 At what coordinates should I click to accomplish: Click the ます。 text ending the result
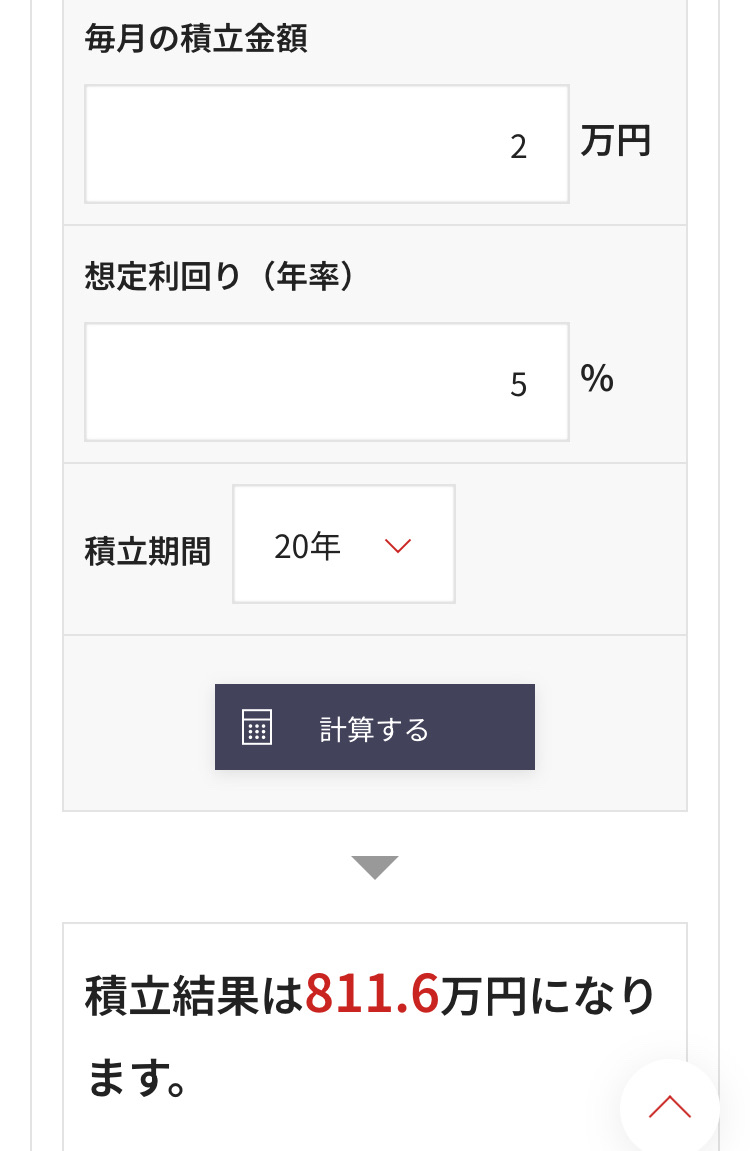137,1078
